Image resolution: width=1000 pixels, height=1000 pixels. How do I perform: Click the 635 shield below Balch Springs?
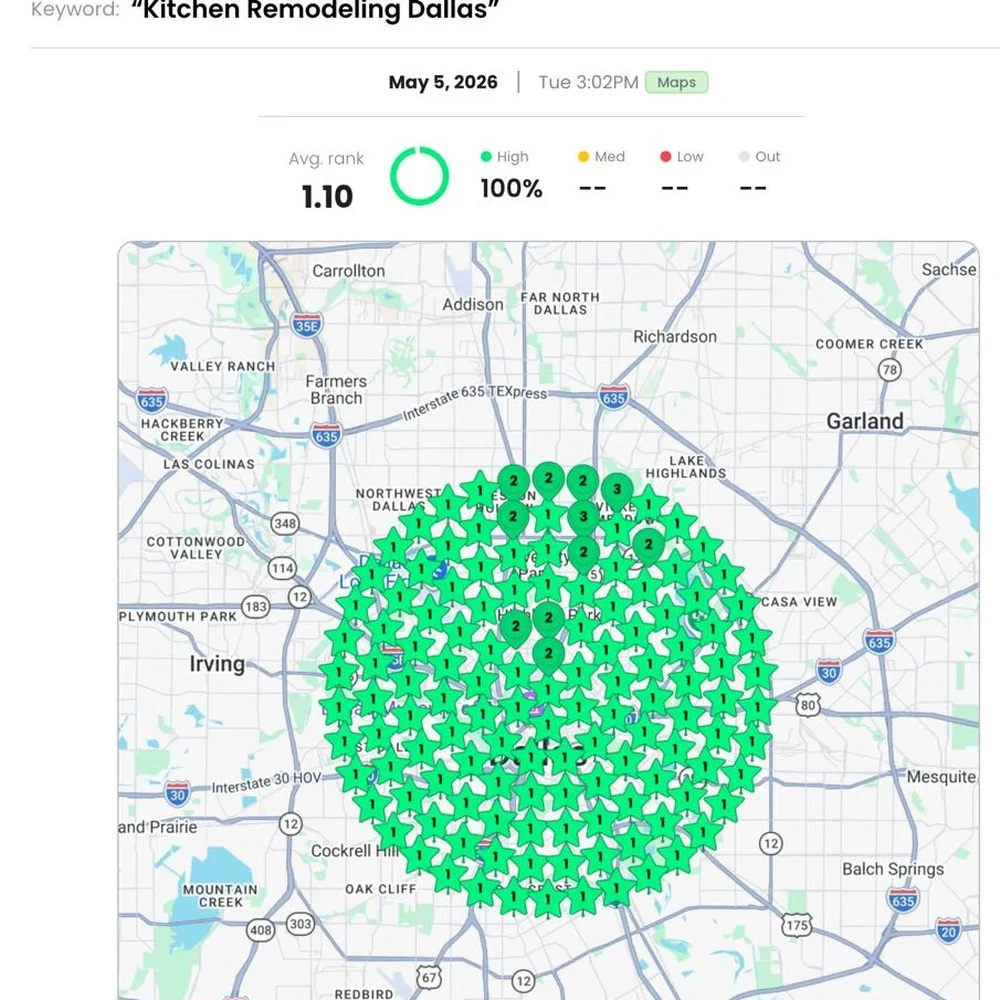point(903,901)
